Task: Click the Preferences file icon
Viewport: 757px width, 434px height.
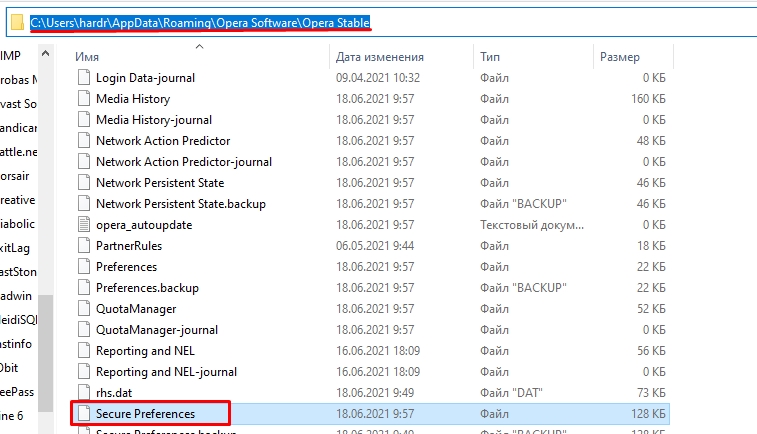Action: tap(84, 267)
